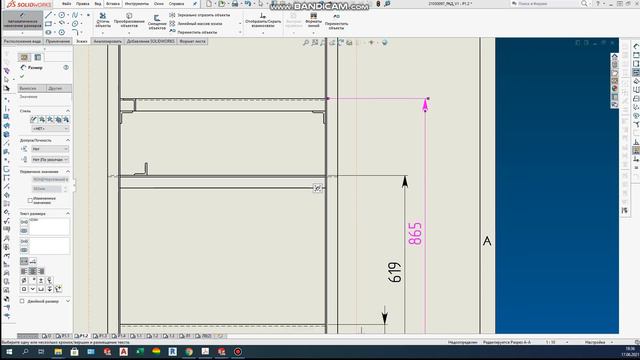Toggle first dimension text alignment mode button

pyautogui.click(x=24, y=261)
